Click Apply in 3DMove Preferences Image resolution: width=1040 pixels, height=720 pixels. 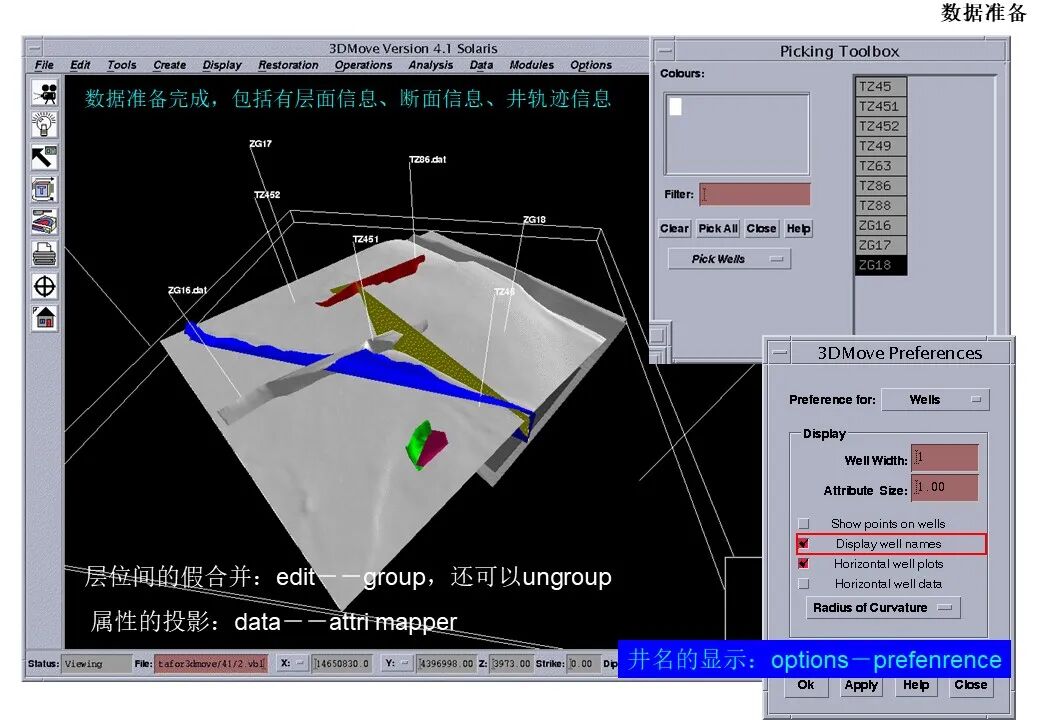pyautogui.click(x=861, y=686)
